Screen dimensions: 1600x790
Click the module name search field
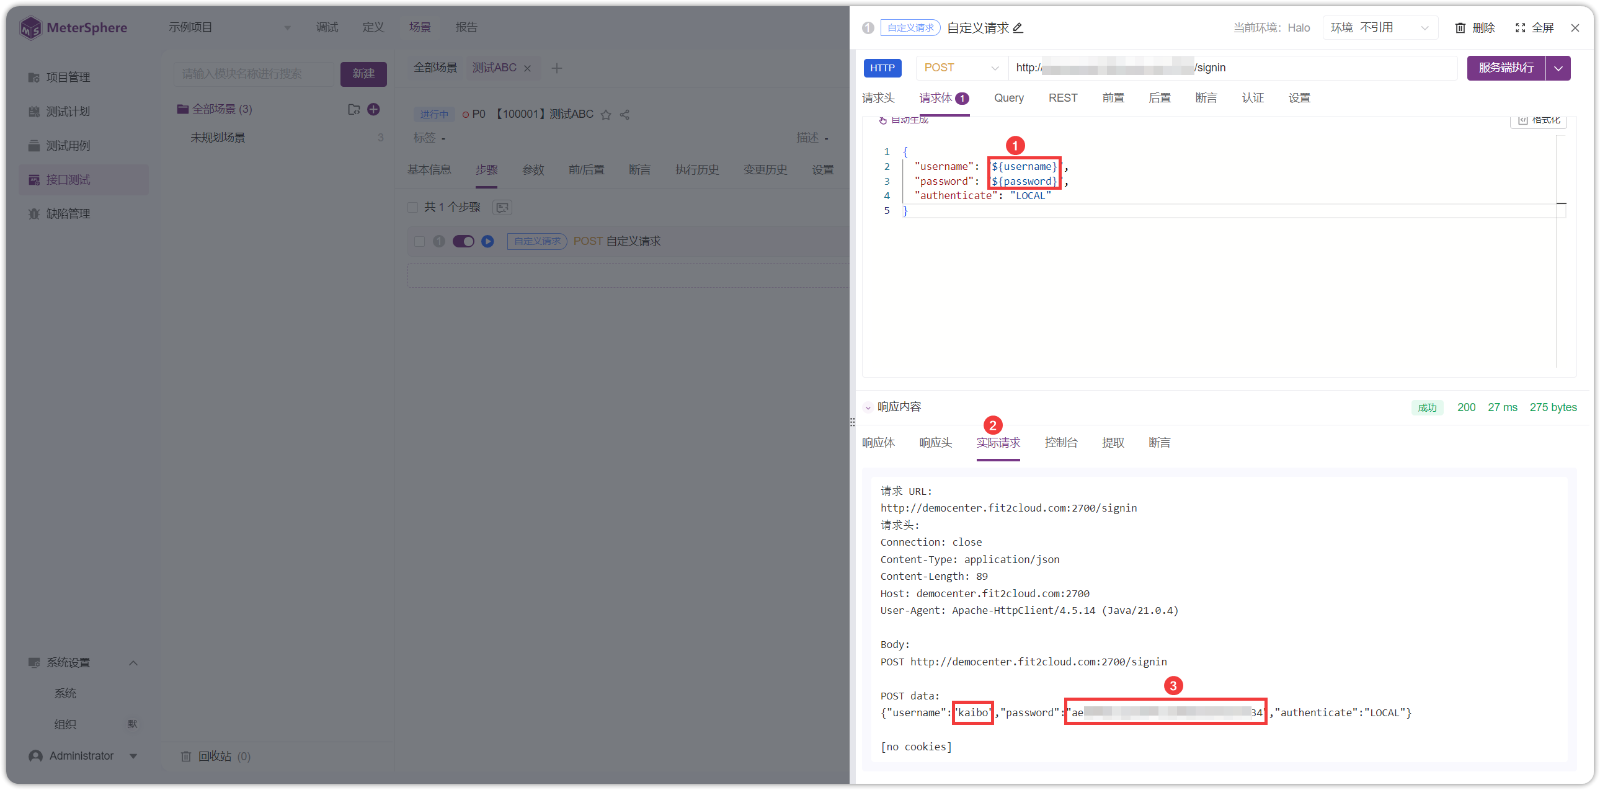click(254, 74)
